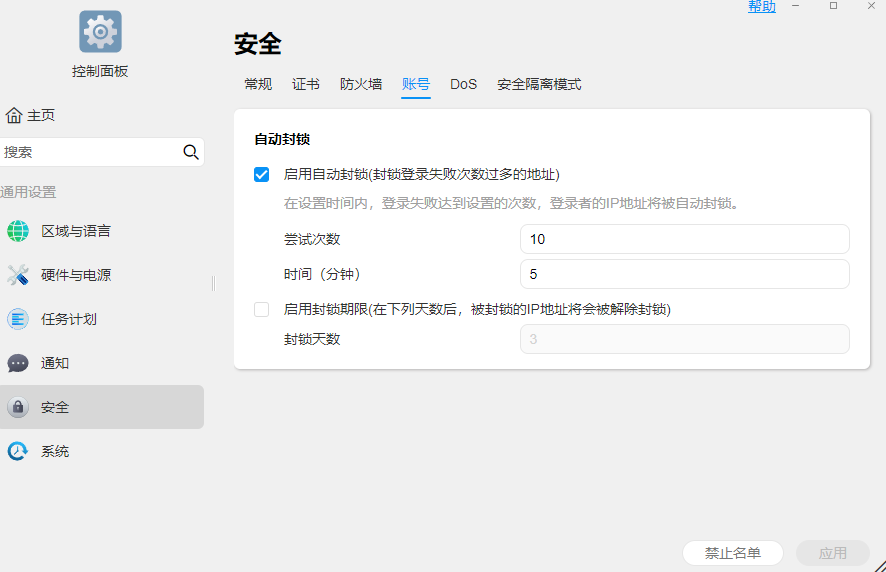
Task: Enable the 启用封锁期限 checkbox
Action: point(262,310)
